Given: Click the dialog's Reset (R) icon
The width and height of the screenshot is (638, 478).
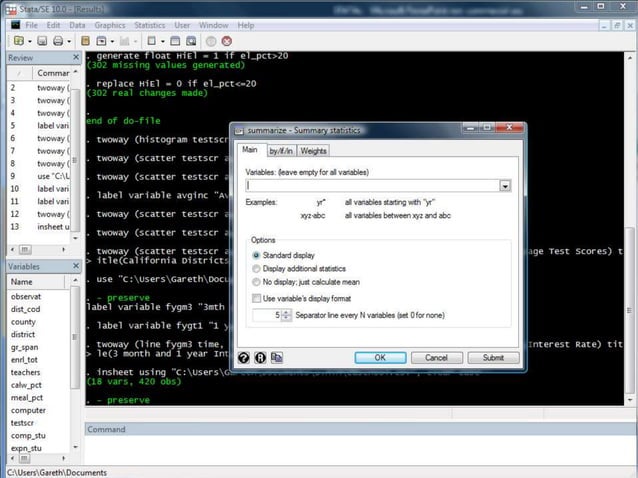Looking at the screenshot, I should point(260,357).
